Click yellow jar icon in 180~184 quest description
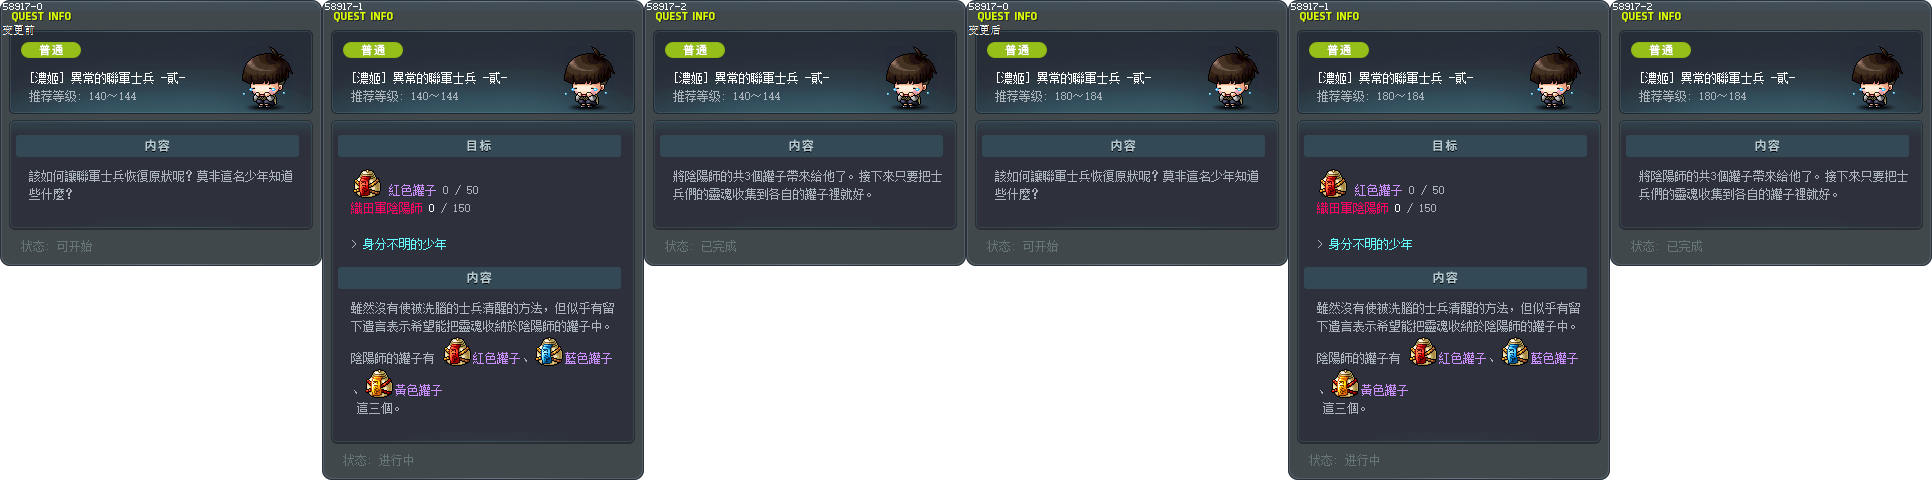1932x480 pixels. pos(1344,384)
